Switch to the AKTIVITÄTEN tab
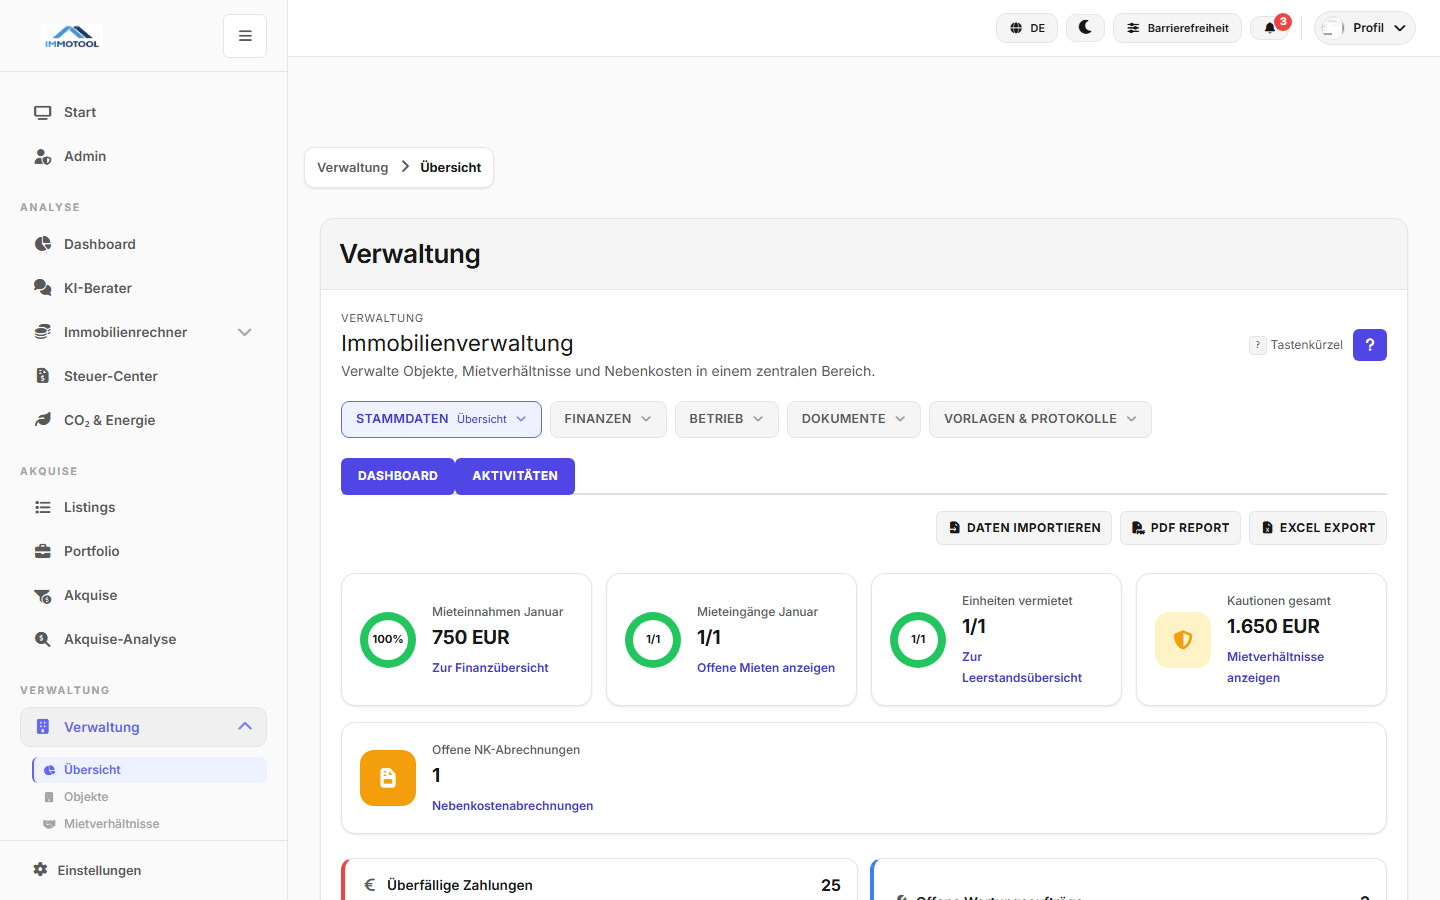 pyautogui.click(x=515, y=476)
